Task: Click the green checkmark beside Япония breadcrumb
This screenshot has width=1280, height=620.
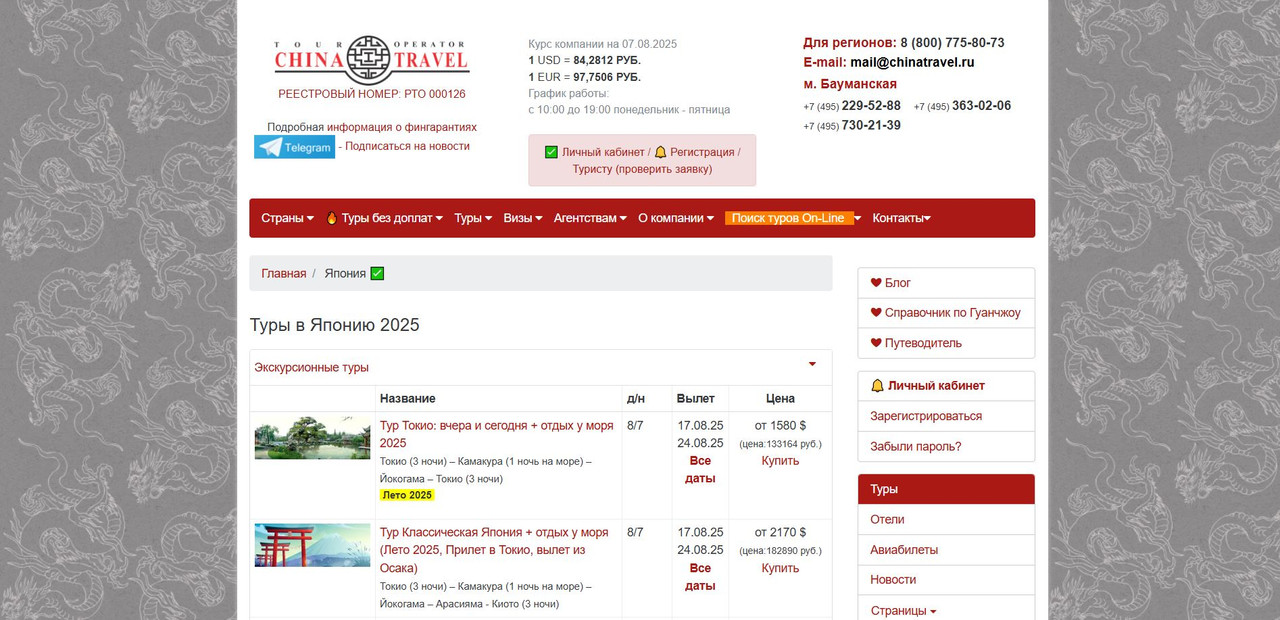Action: point(377,274)
